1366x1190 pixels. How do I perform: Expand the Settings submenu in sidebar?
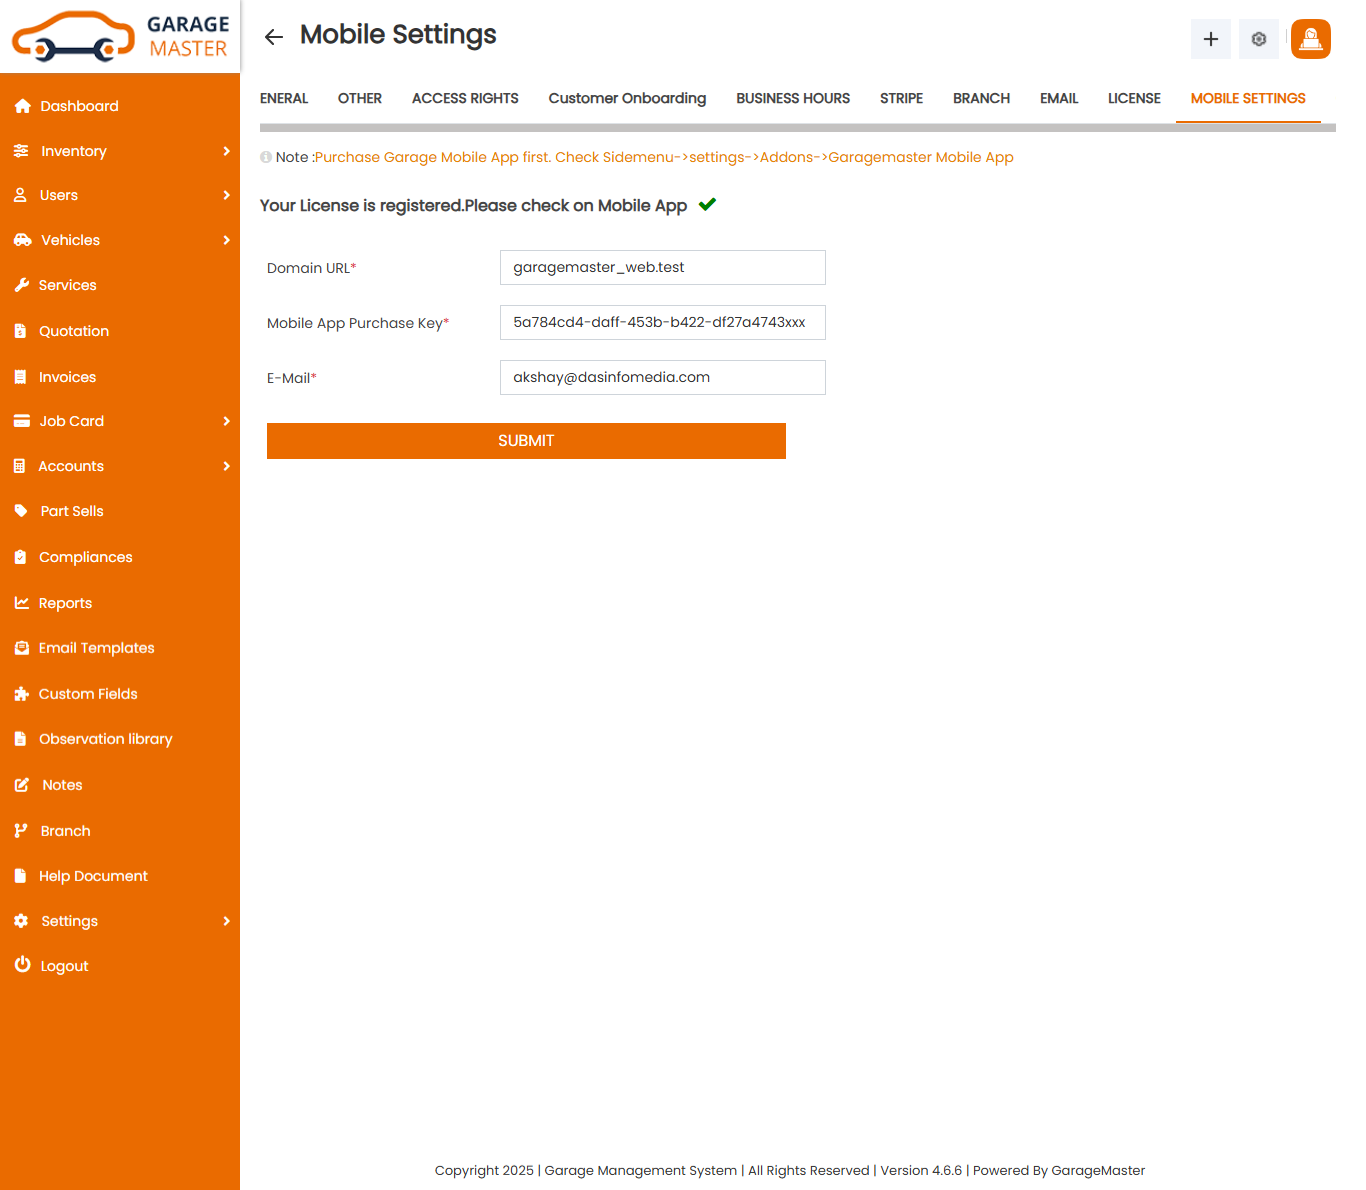(226, 921)
